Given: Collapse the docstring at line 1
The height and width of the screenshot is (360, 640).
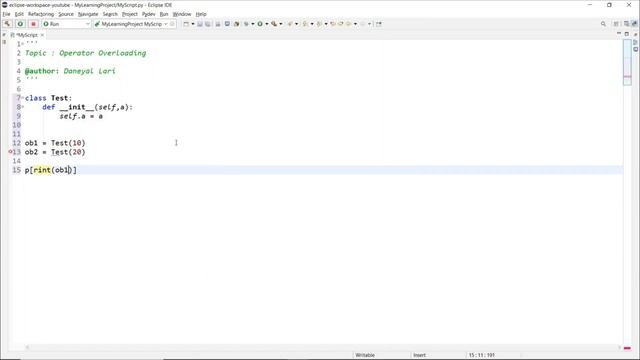Looking at the screenshot, I should (22, 44).
